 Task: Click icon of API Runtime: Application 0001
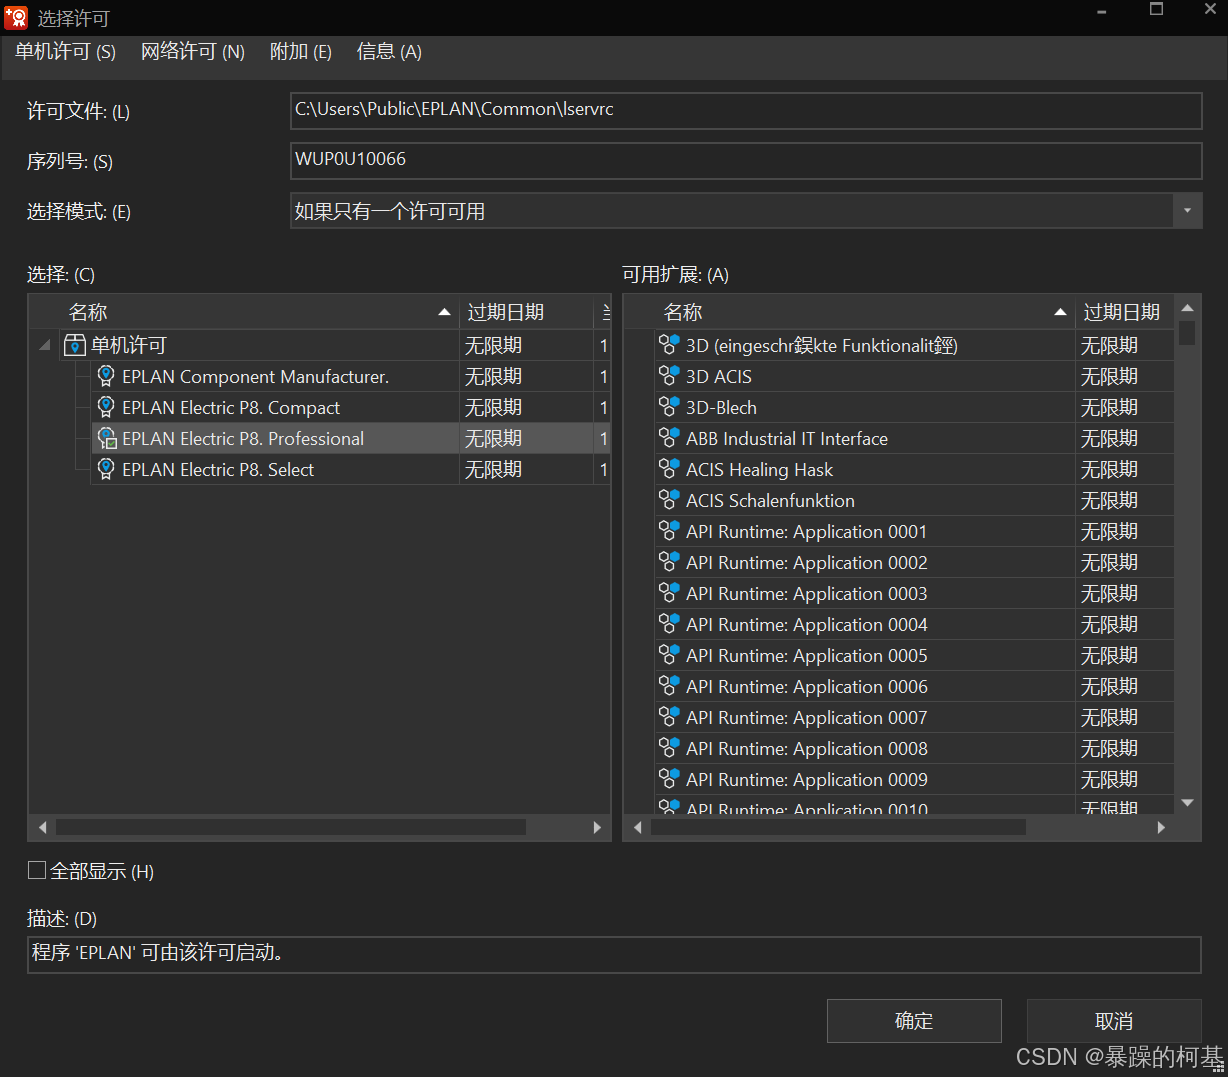pos(669,531)
